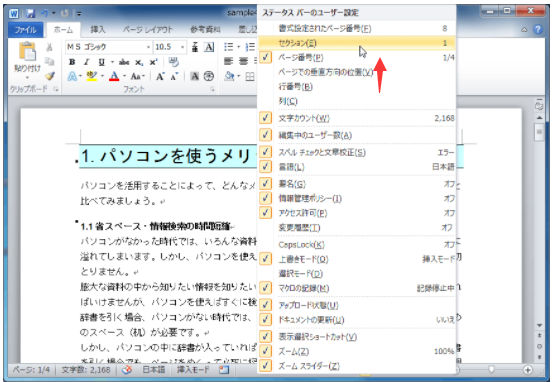Copy selection with the copy icon
This screenshot has height=382, width=552.
[x=49, y=61]
